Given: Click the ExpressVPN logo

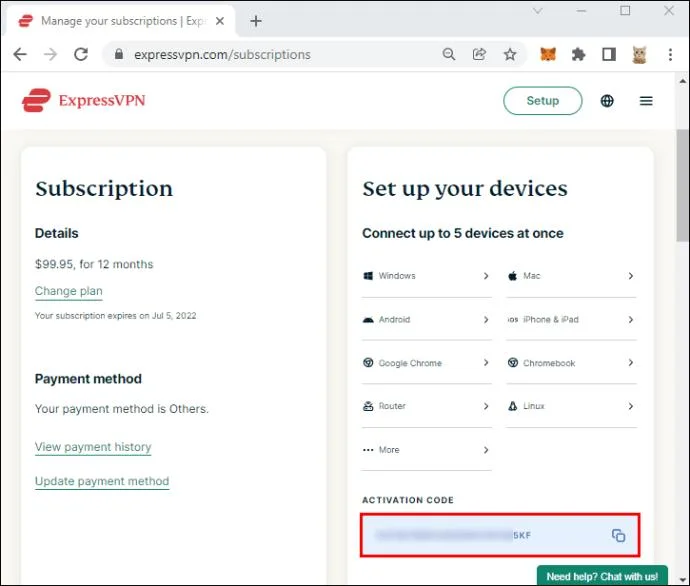Looking at the screenshot, I should (84, 100).
